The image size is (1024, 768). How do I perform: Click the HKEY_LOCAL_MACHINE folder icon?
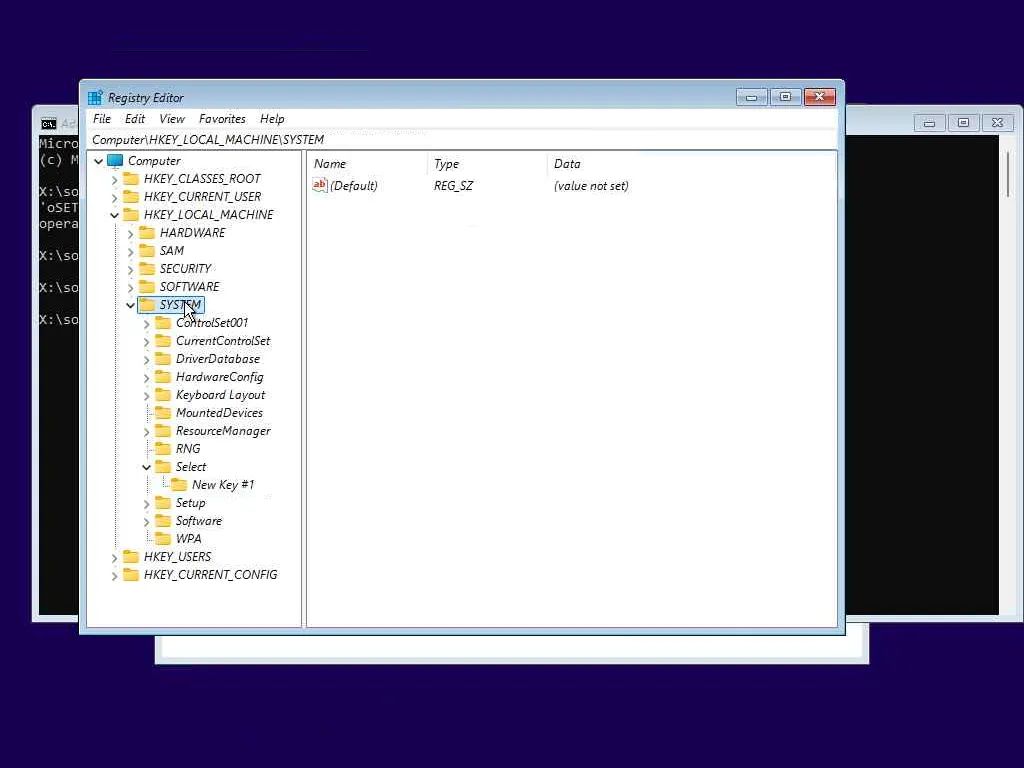(x=131, y=215)
